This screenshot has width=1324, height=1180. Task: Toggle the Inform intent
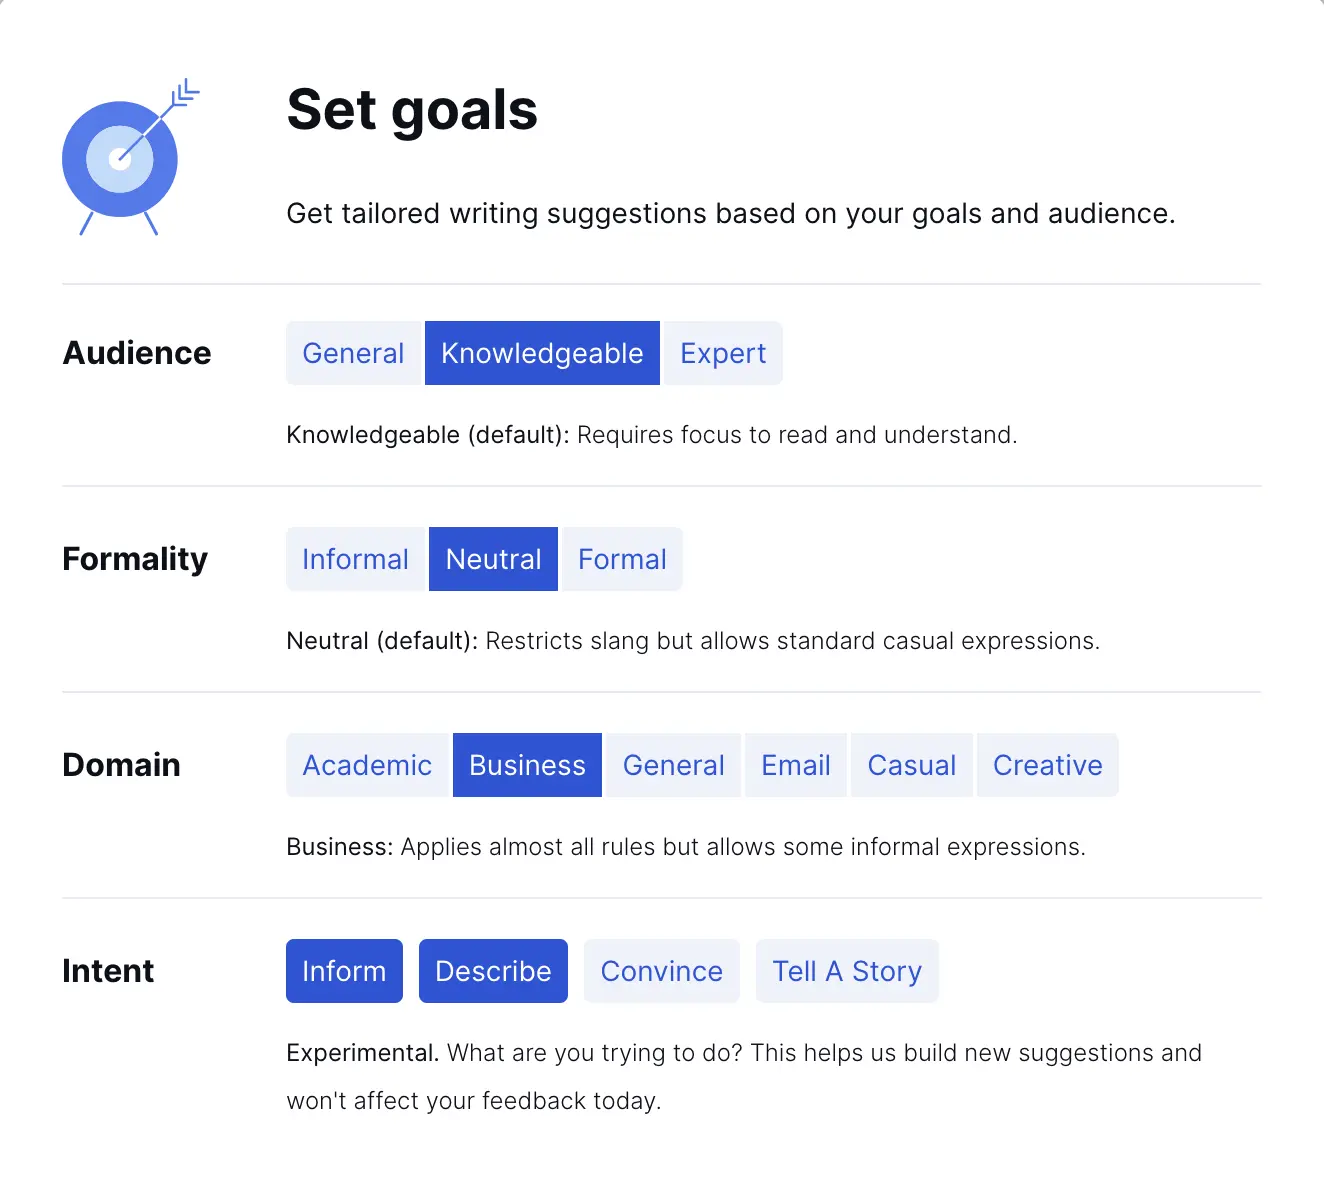344,971
